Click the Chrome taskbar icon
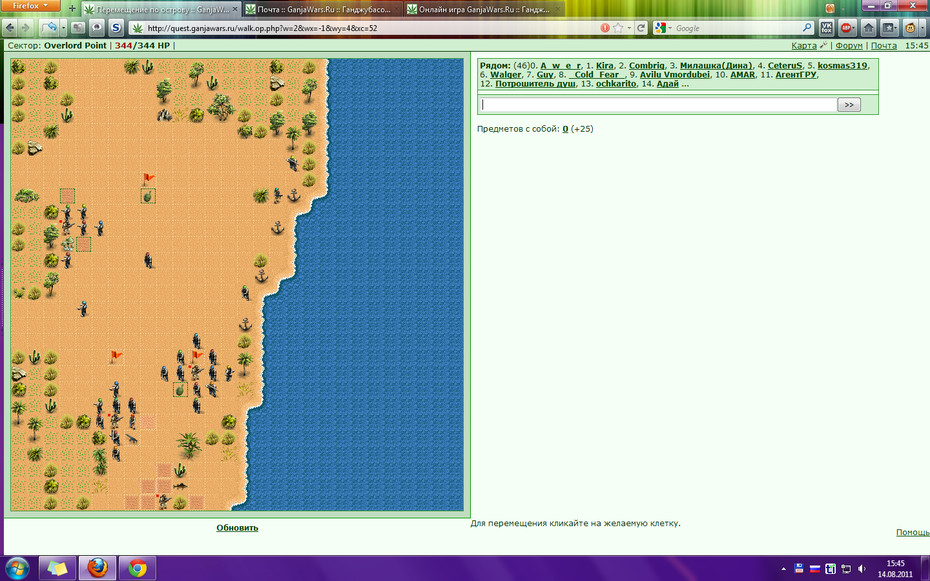The image size is (930, 581). tap(137, 568)
